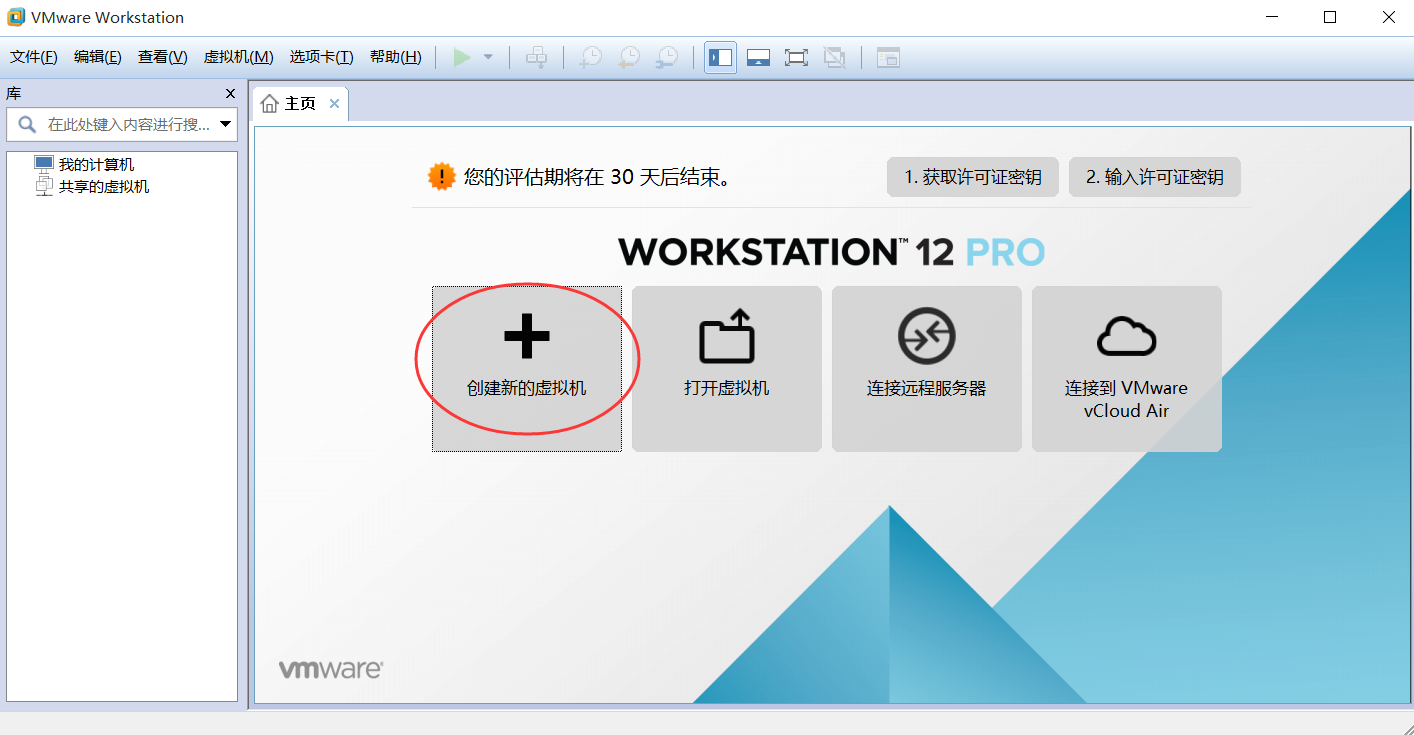Click the revert to snapshot icon
The image size is (1414, 735).
pyautogui.click(x=629, y=57)
